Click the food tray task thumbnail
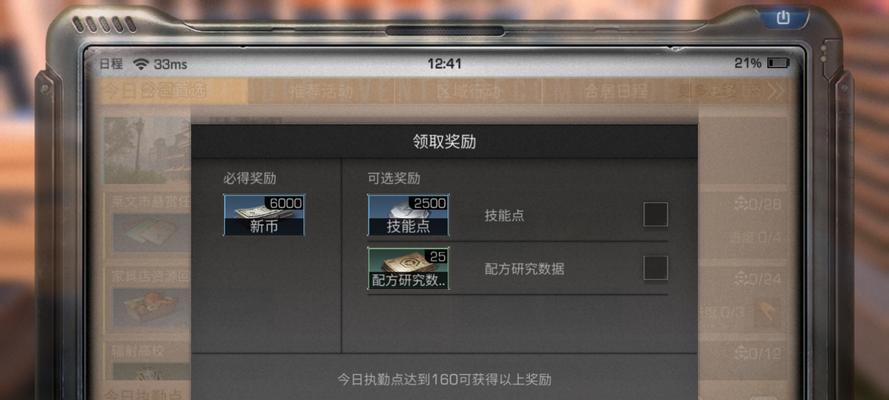 coord(150,309)
